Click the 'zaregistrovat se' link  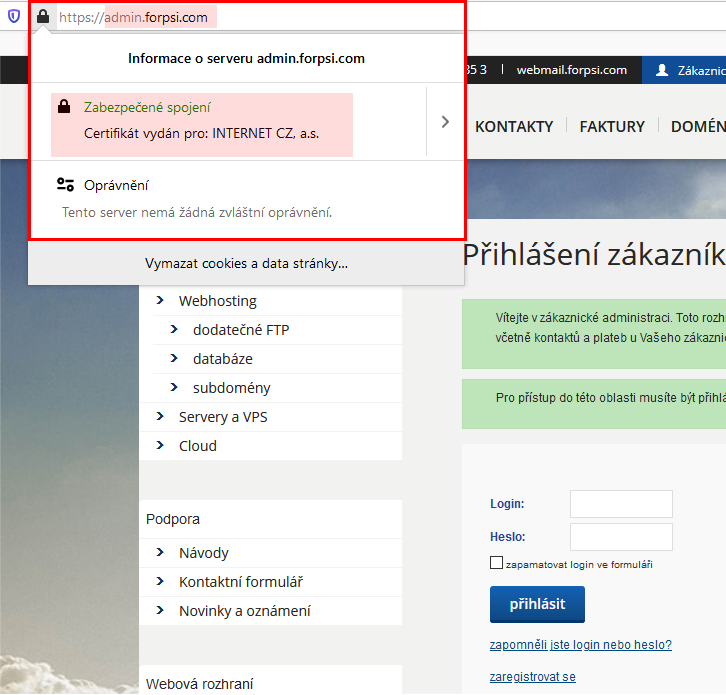point(532,677)
